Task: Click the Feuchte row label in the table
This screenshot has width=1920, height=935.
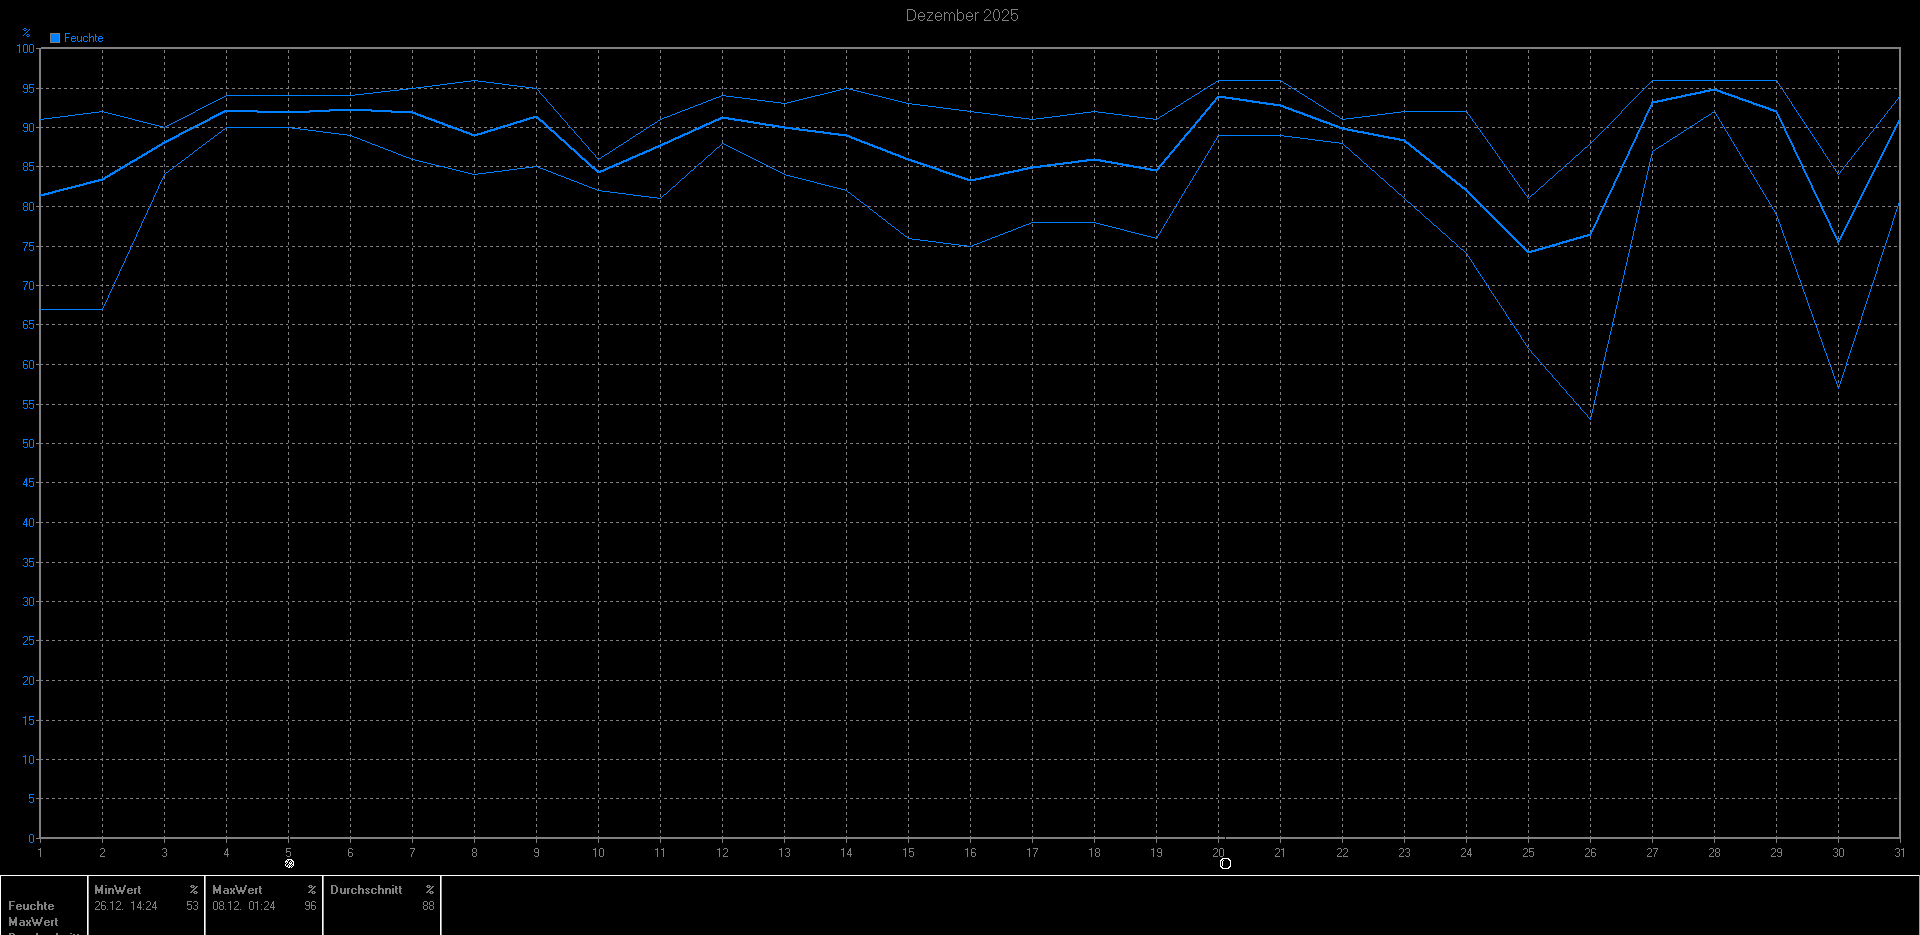Action: [31, 906]
